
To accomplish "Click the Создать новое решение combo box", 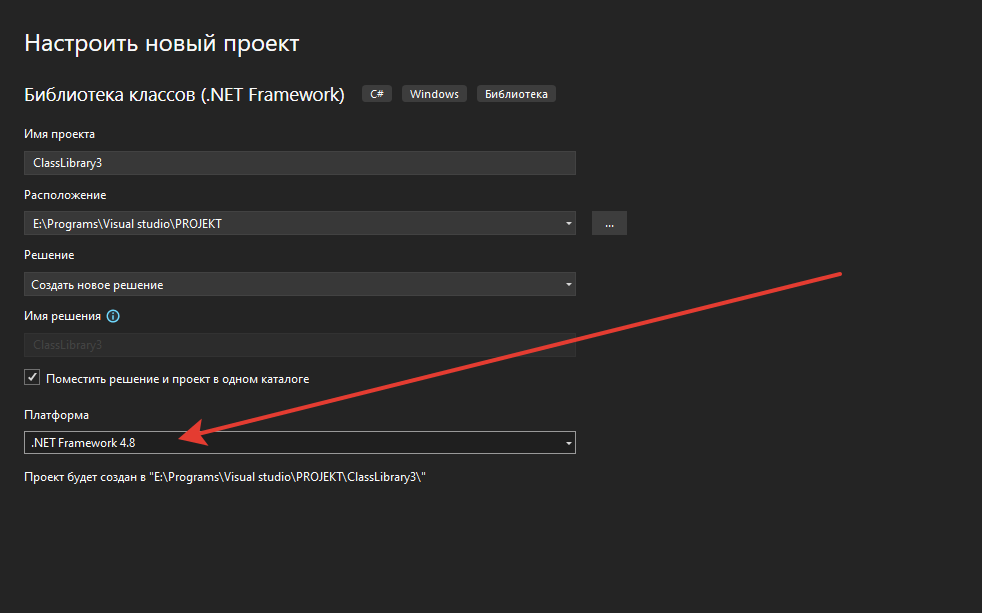I will point(290,285).
